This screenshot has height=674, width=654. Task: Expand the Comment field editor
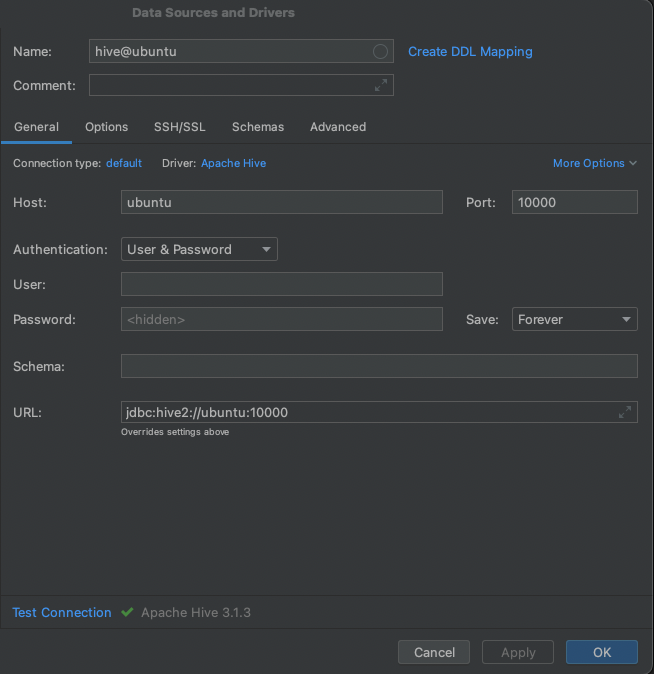tap(381, 85)
